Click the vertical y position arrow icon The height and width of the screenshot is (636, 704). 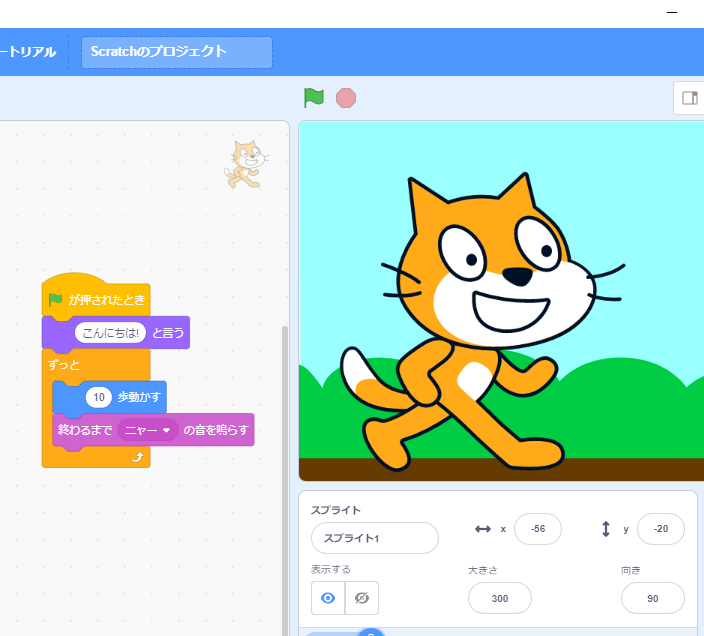point(606,529)
